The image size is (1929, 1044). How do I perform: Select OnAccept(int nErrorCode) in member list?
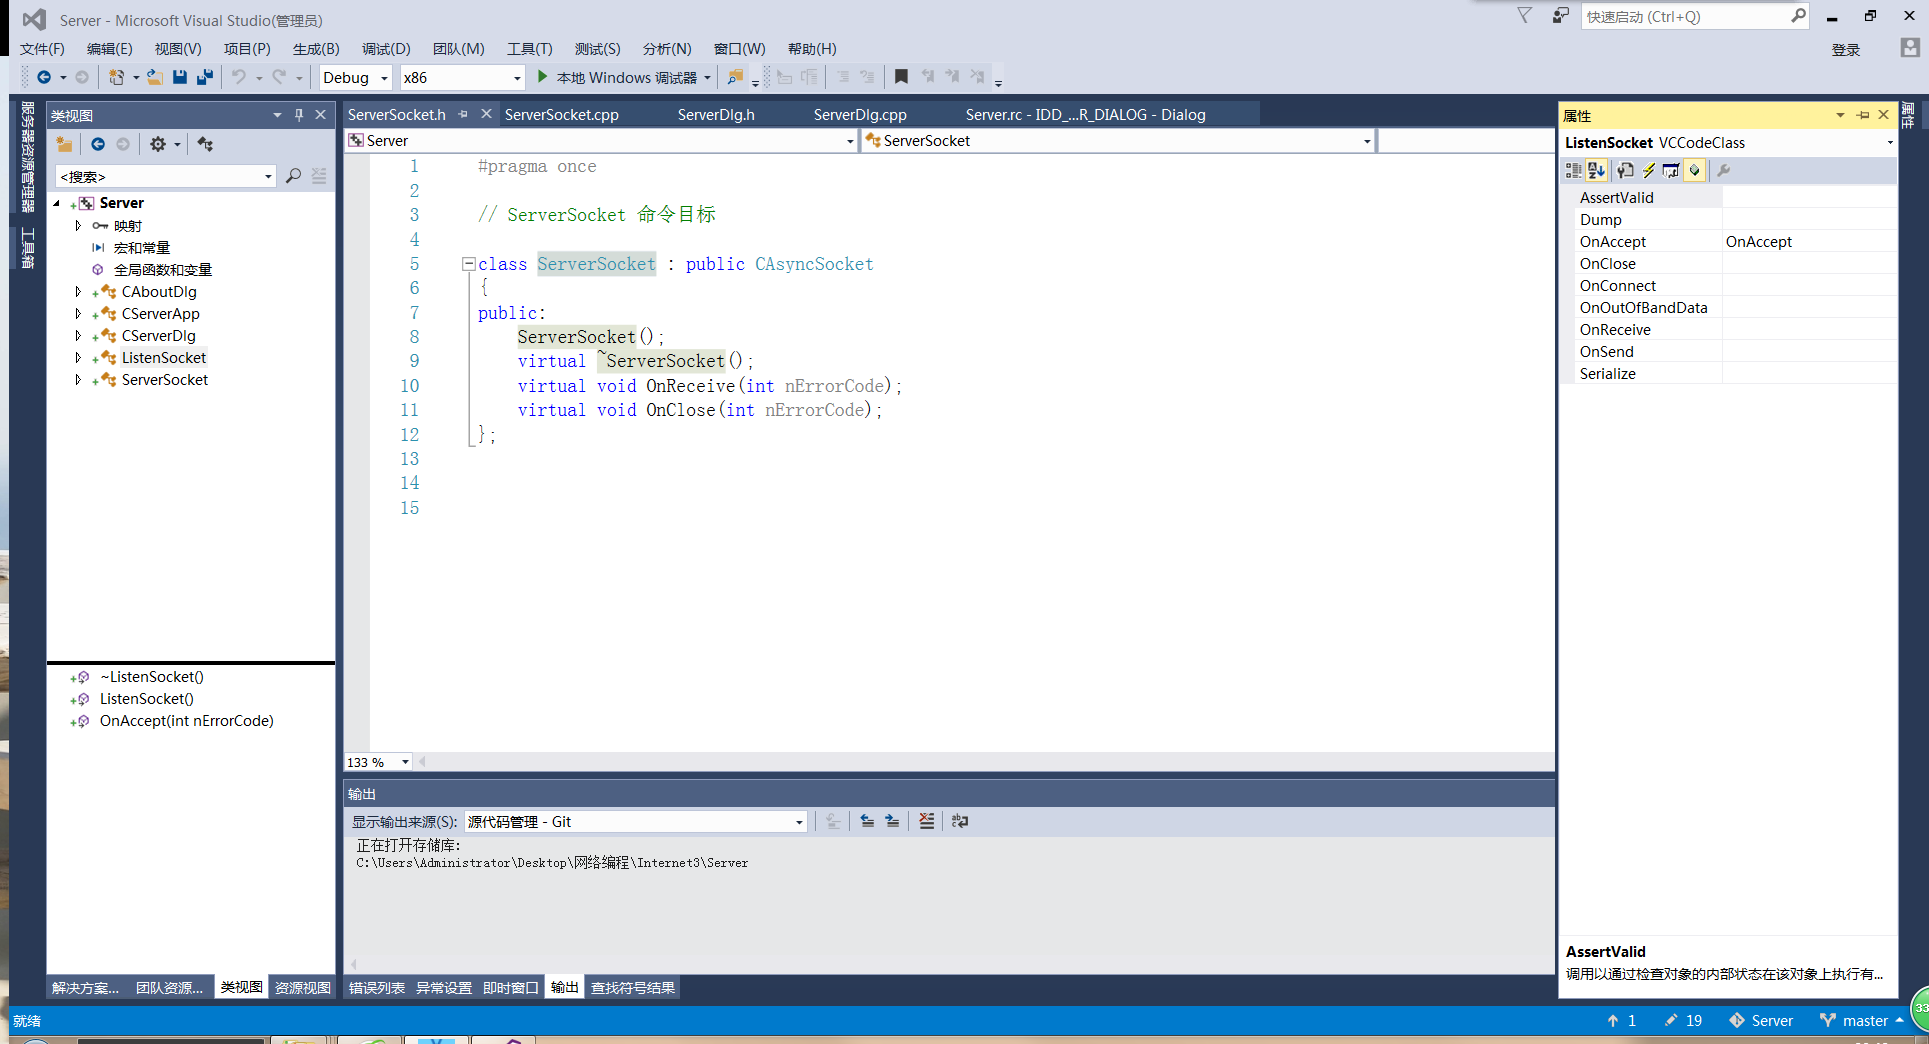tap(185, 720)
